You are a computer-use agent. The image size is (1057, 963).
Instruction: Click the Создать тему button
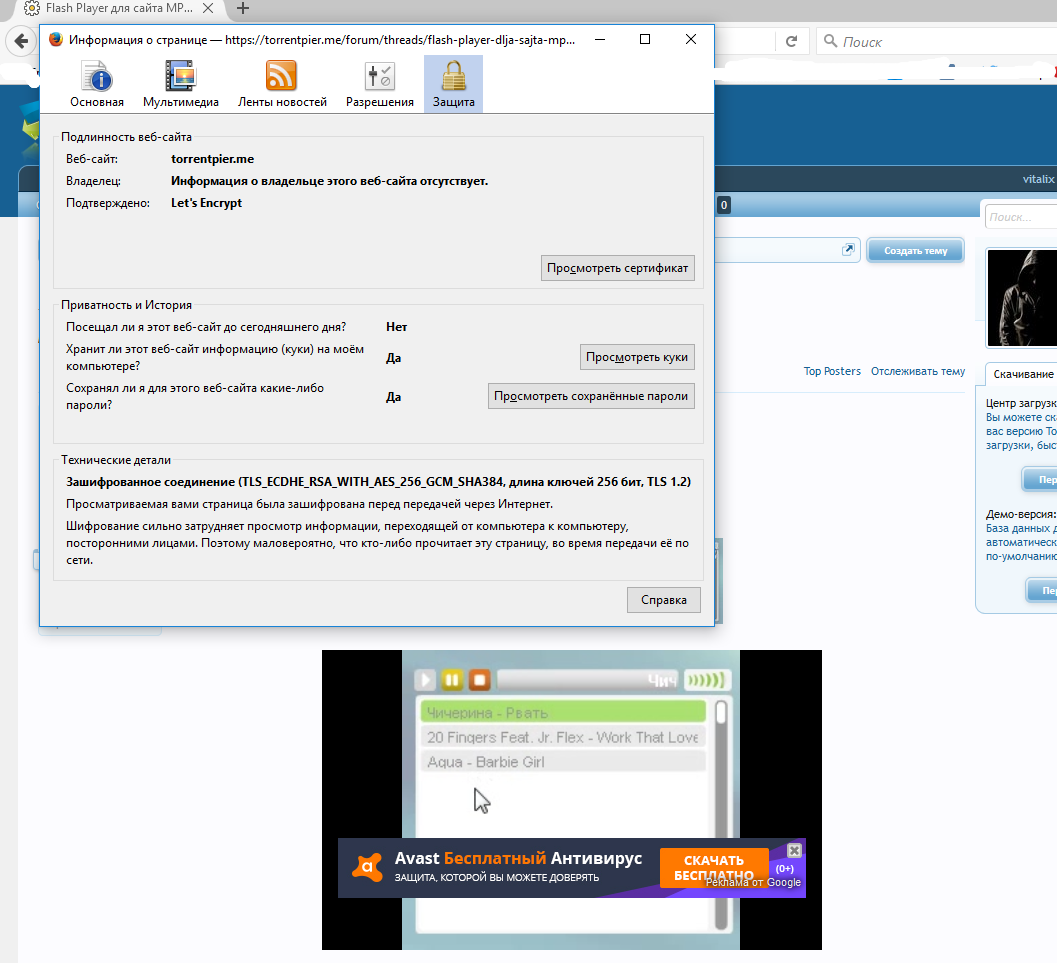914,250
